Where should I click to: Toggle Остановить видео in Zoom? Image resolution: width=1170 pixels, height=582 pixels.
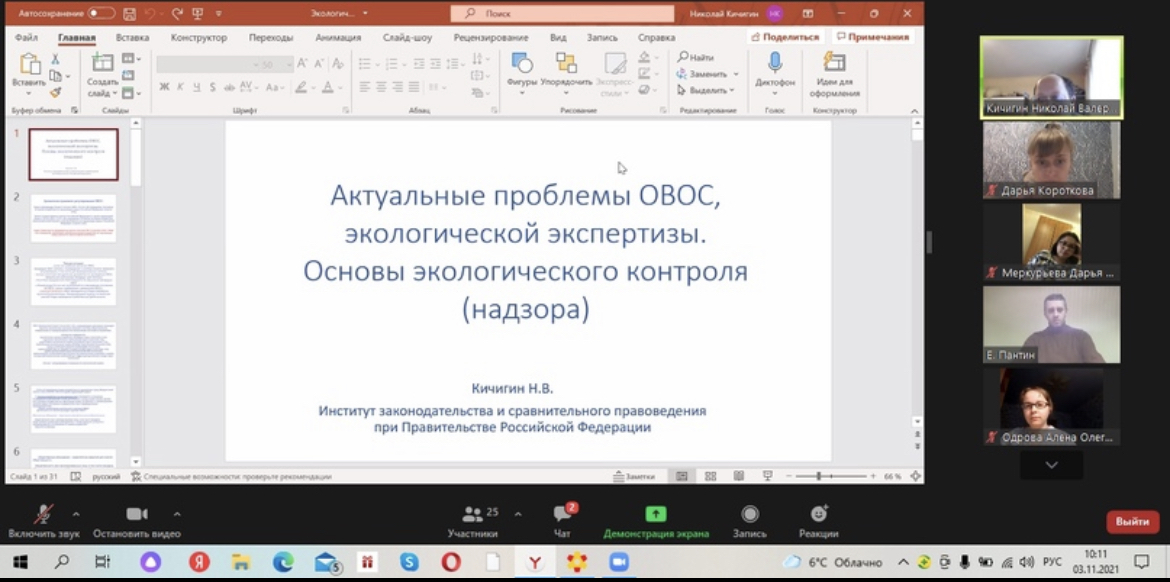click(137, 522)
